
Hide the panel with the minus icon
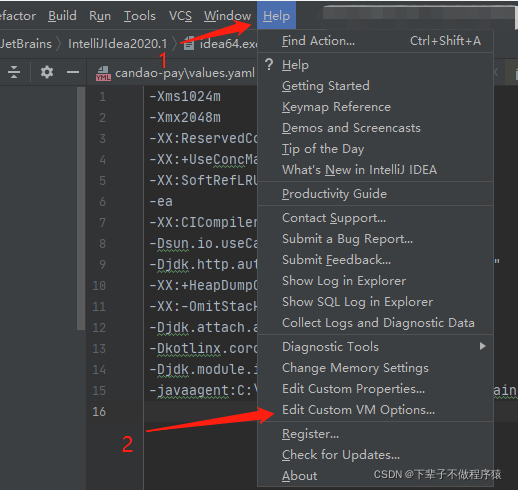73,72
